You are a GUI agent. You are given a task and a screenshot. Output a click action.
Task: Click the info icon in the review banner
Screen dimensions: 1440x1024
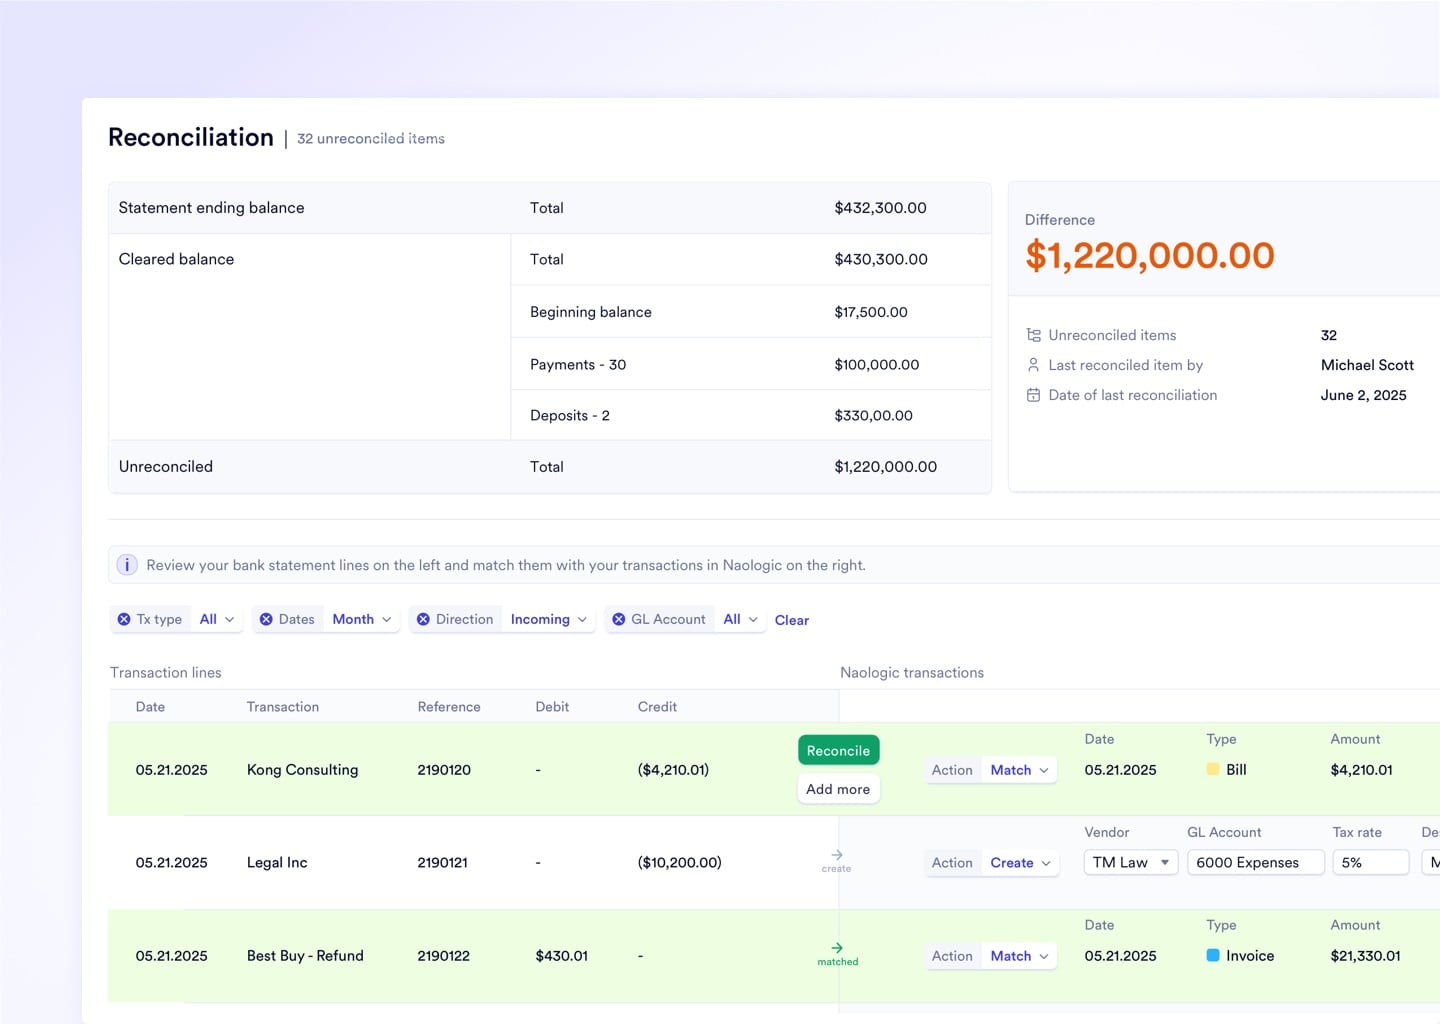point(127,565)
